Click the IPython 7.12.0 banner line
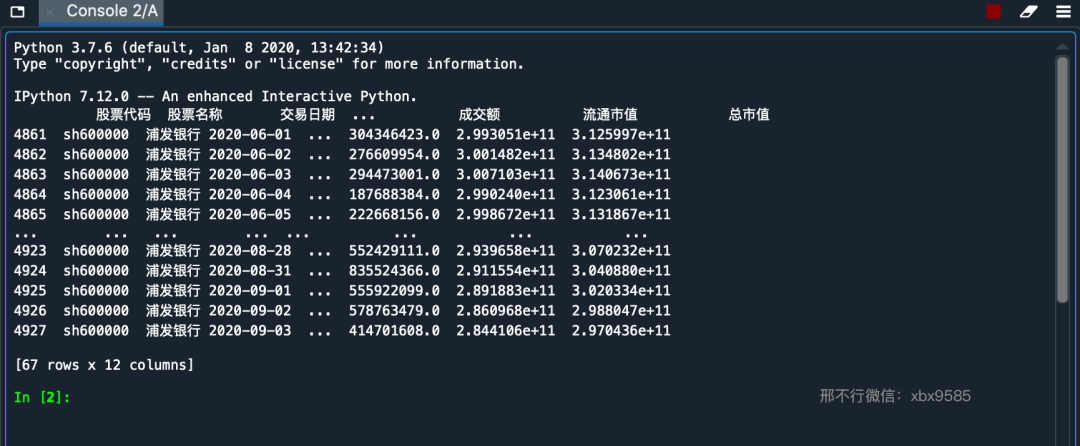 point(216,96)
